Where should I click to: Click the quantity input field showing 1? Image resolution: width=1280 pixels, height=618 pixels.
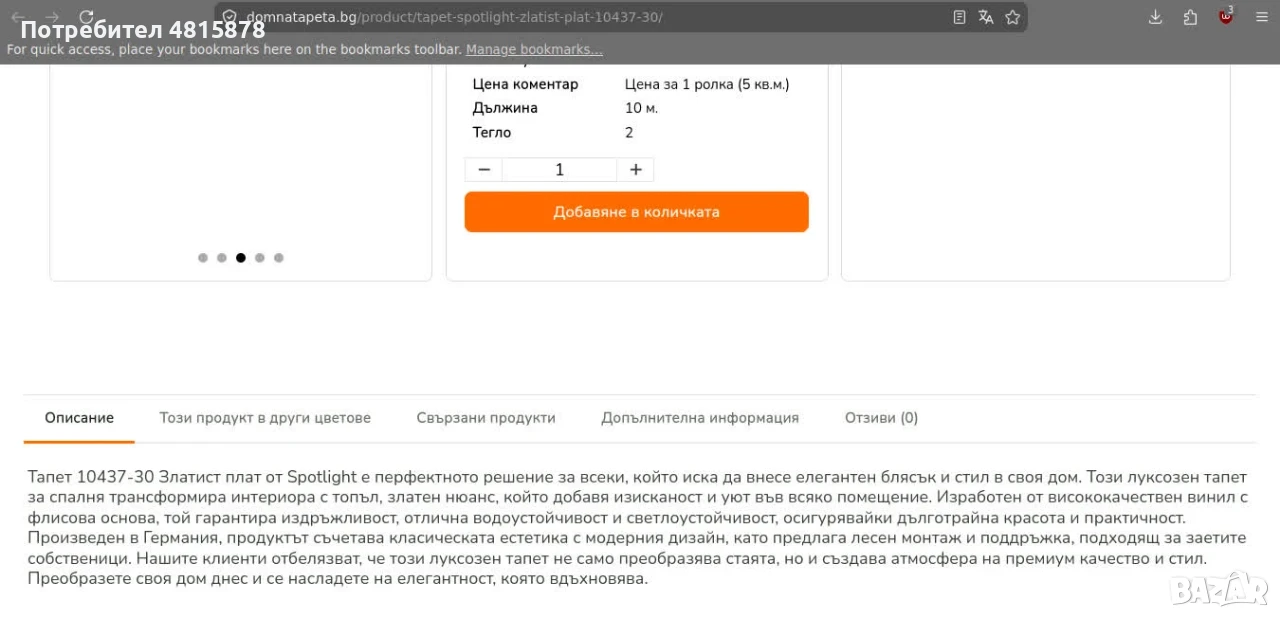[559, 170]
